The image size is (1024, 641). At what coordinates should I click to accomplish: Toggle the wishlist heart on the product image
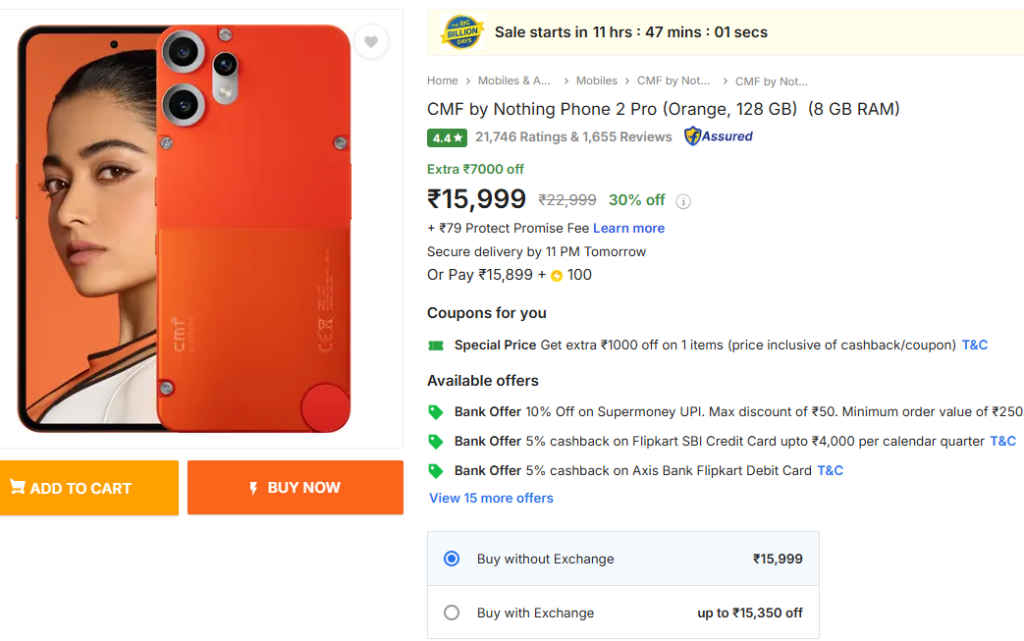371,42
